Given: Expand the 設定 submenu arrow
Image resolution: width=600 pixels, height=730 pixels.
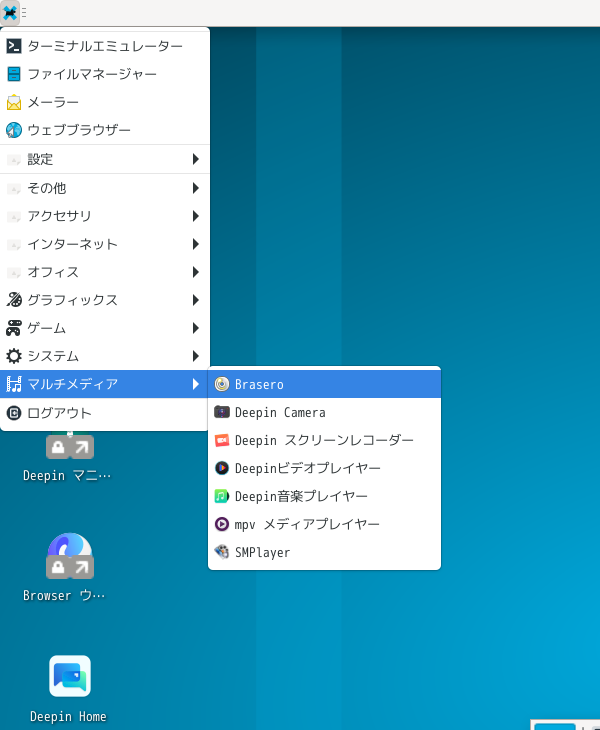Looking at the screenshot, I should click(x=196, y=159).
